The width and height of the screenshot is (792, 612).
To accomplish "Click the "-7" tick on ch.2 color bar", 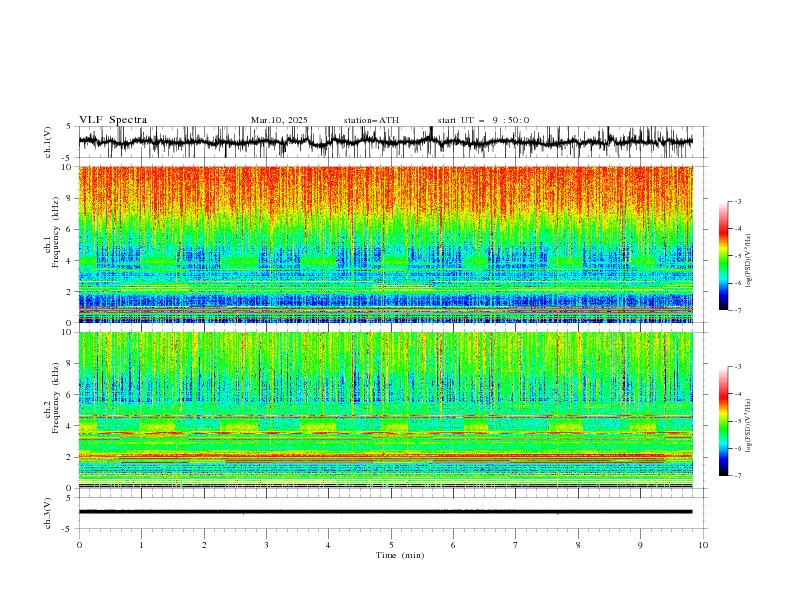I will 738,476.
